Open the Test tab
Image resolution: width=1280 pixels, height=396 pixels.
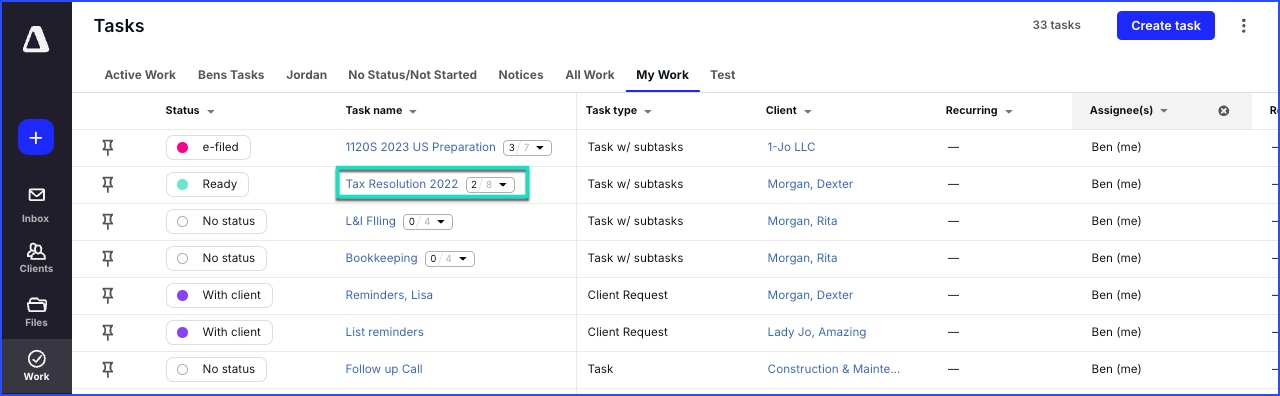(723, 75)
